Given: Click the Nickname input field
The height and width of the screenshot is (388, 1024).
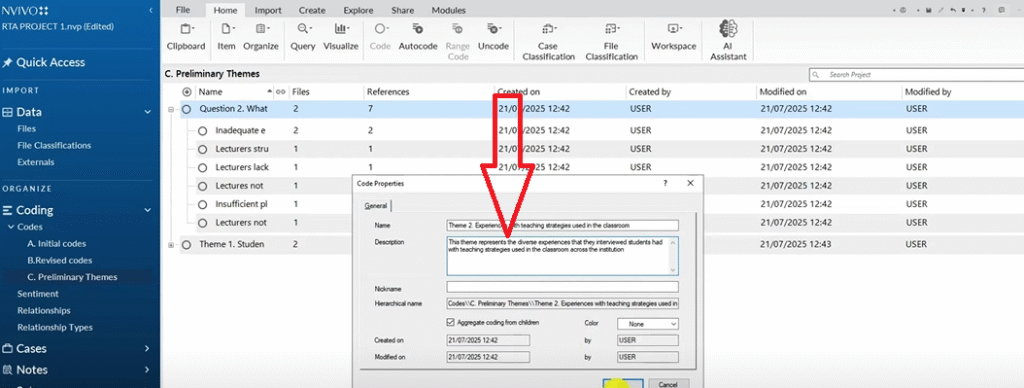Looking at the screenshot, I should tap(562, 287).
